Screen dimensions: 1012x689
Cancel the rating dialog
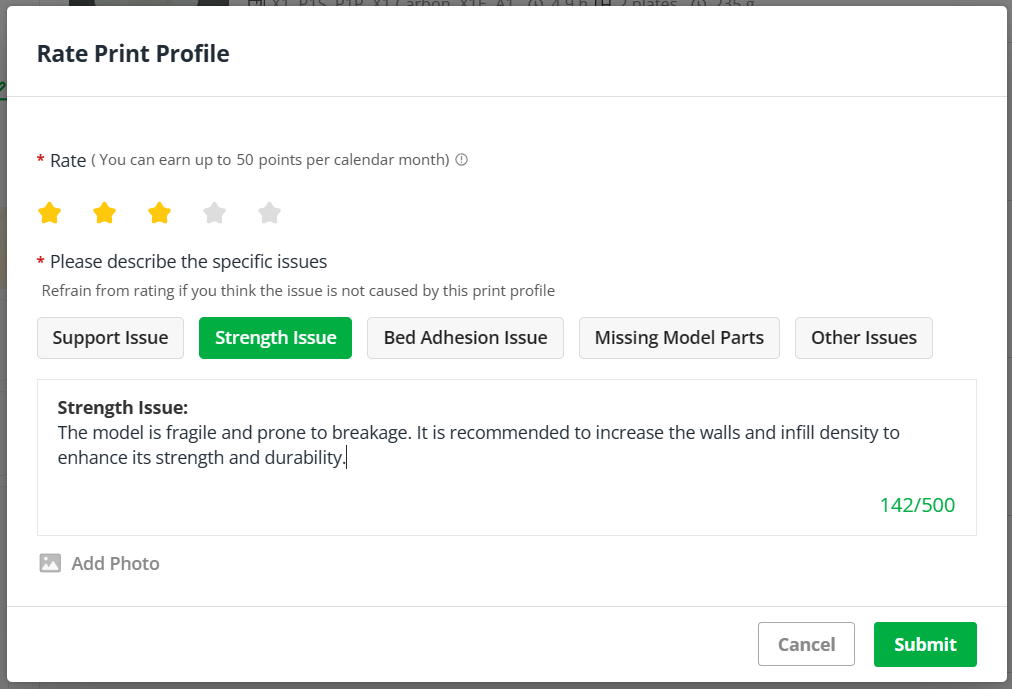pyautogui.click(x=806, y=644)
